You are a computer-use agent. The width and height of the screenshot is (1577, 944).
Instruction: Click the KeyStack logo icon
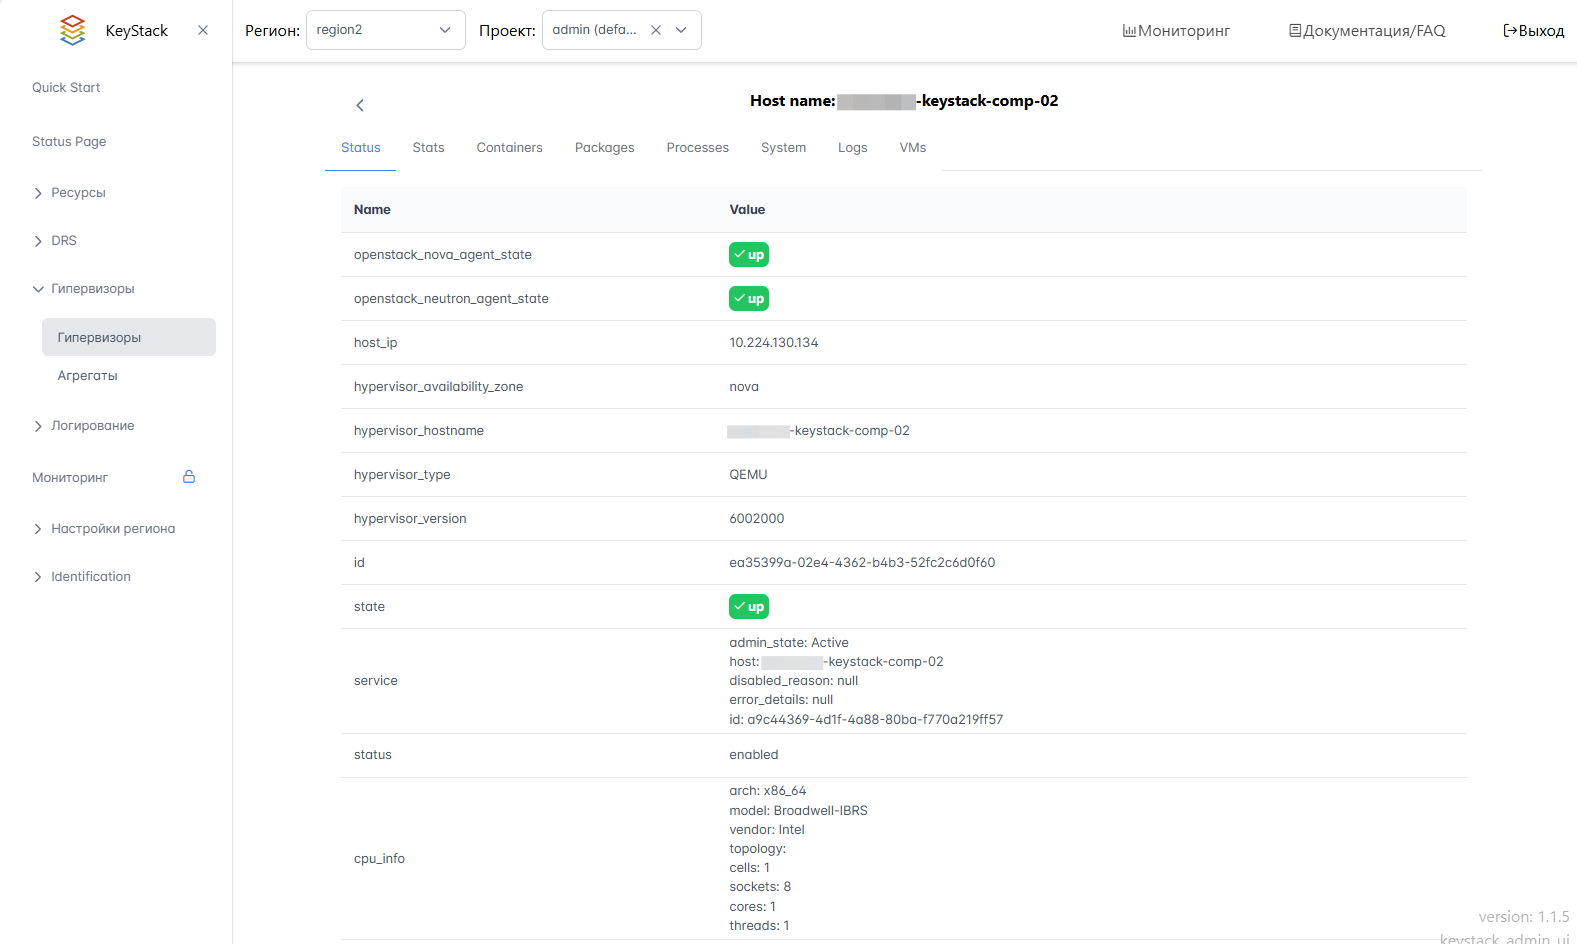[x=73, y=30]
